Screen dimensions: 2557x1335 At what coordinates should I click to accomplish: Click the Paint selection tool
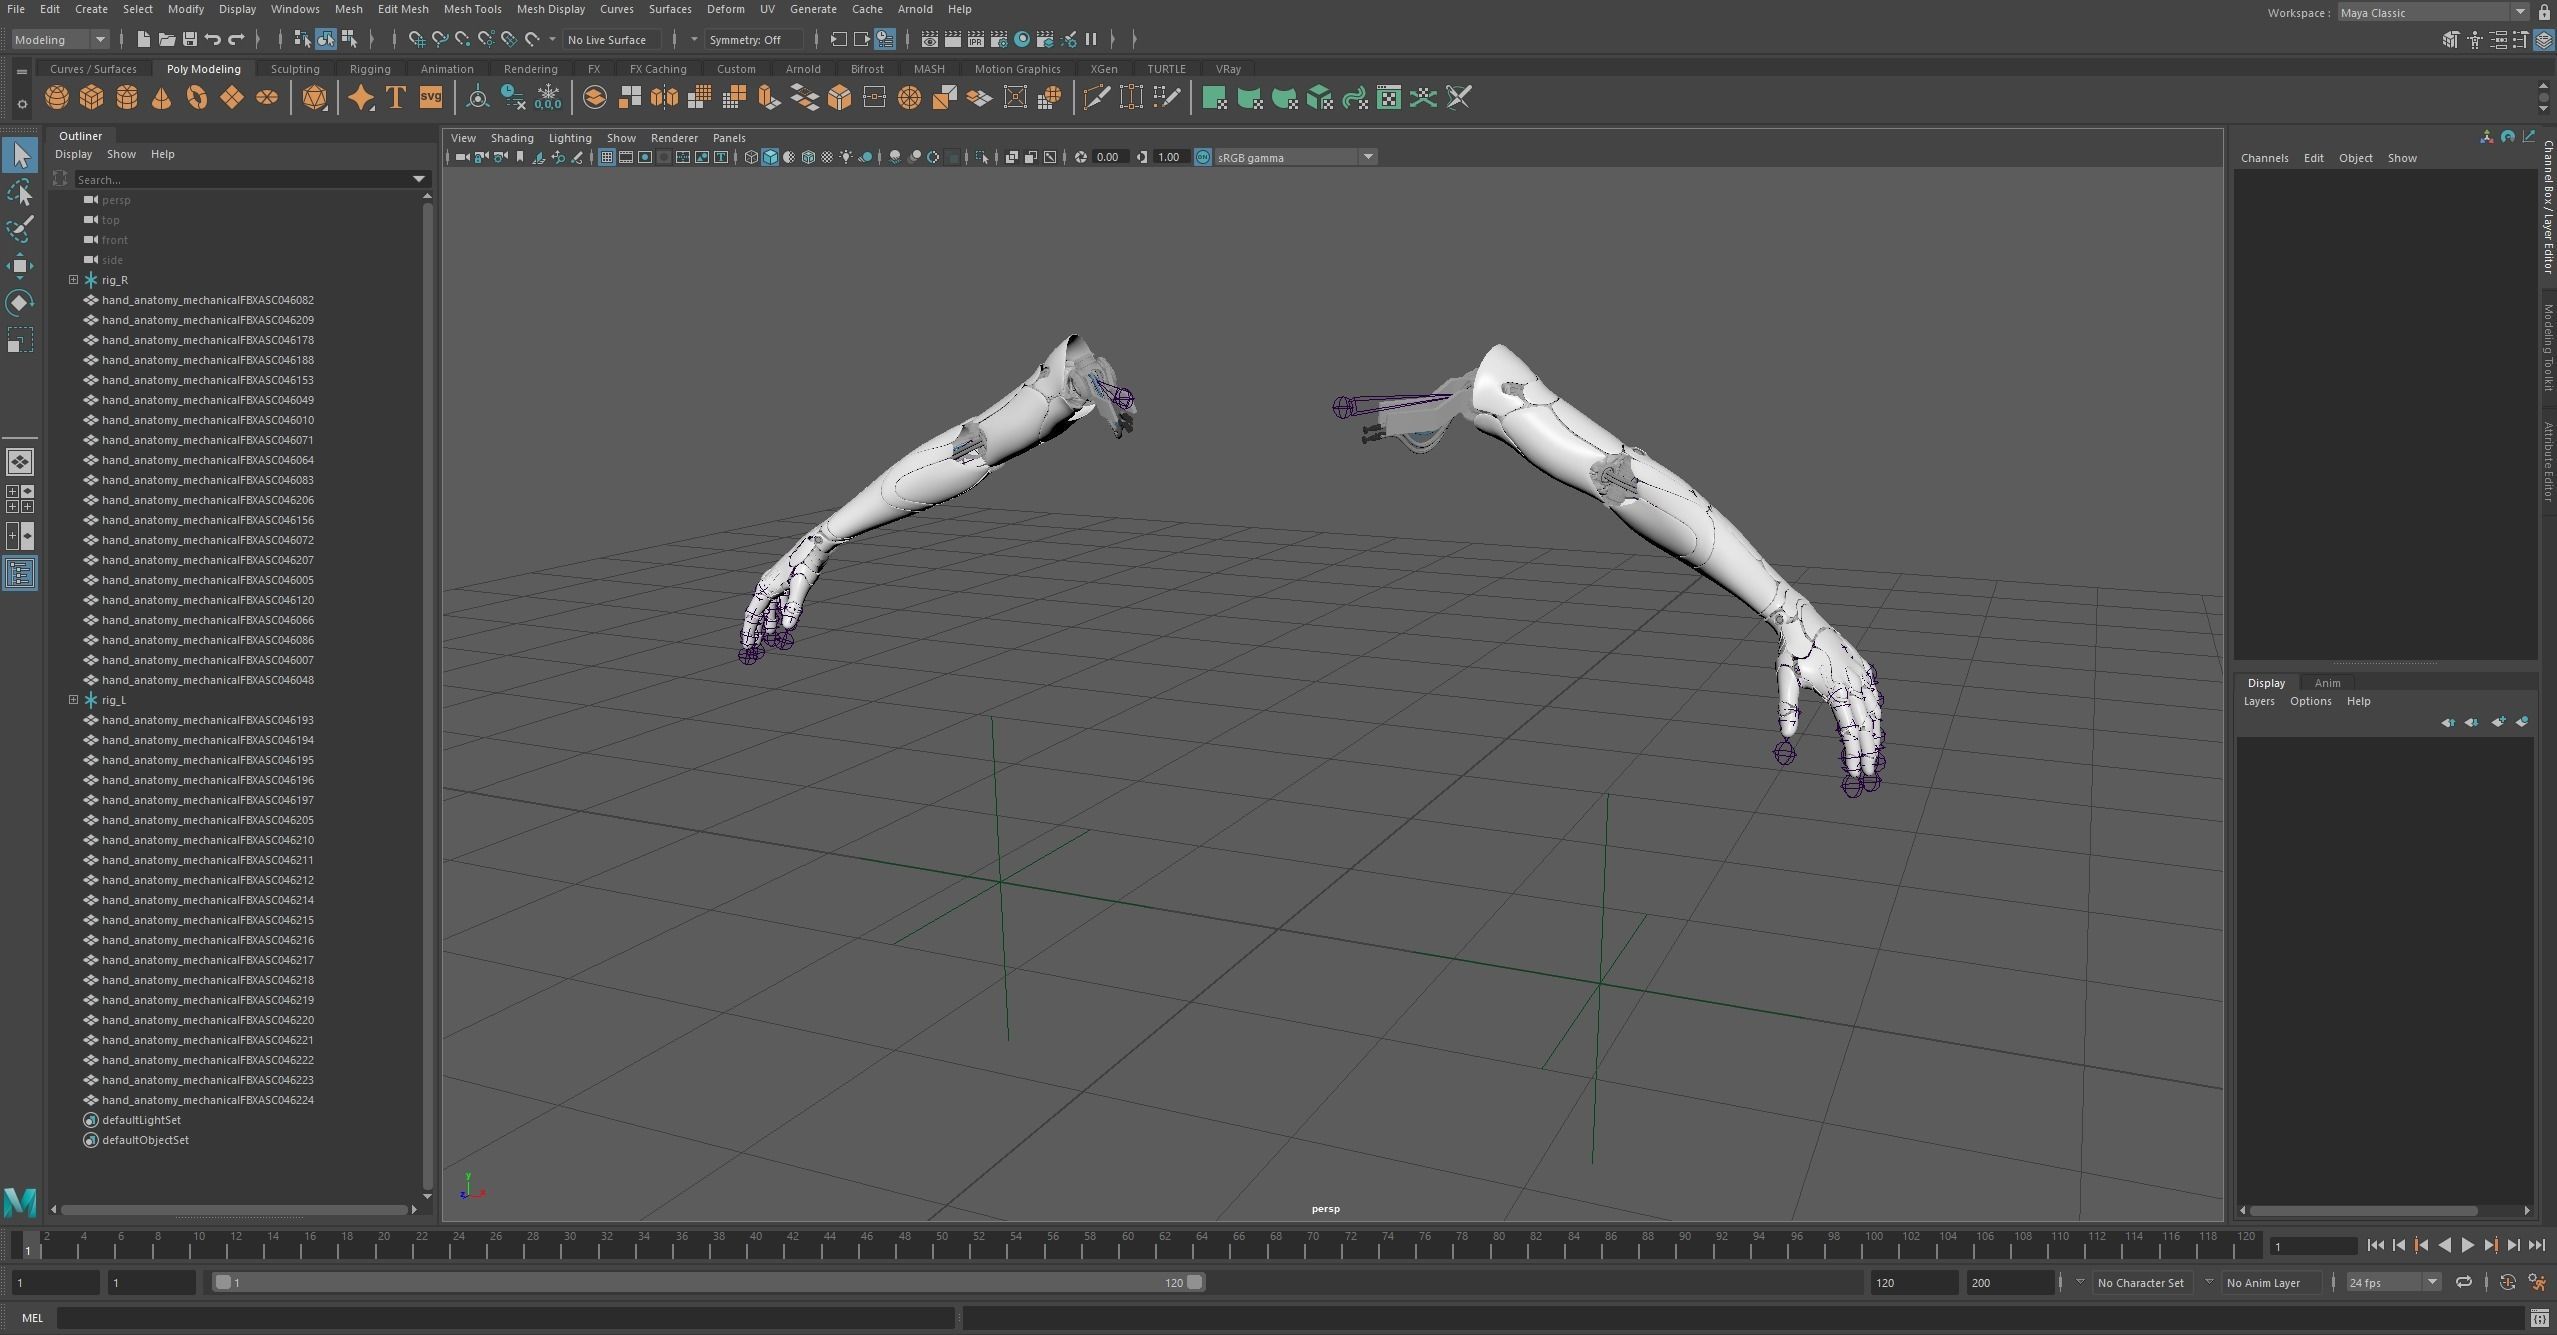pyautogui.click(x=19, y=229)
